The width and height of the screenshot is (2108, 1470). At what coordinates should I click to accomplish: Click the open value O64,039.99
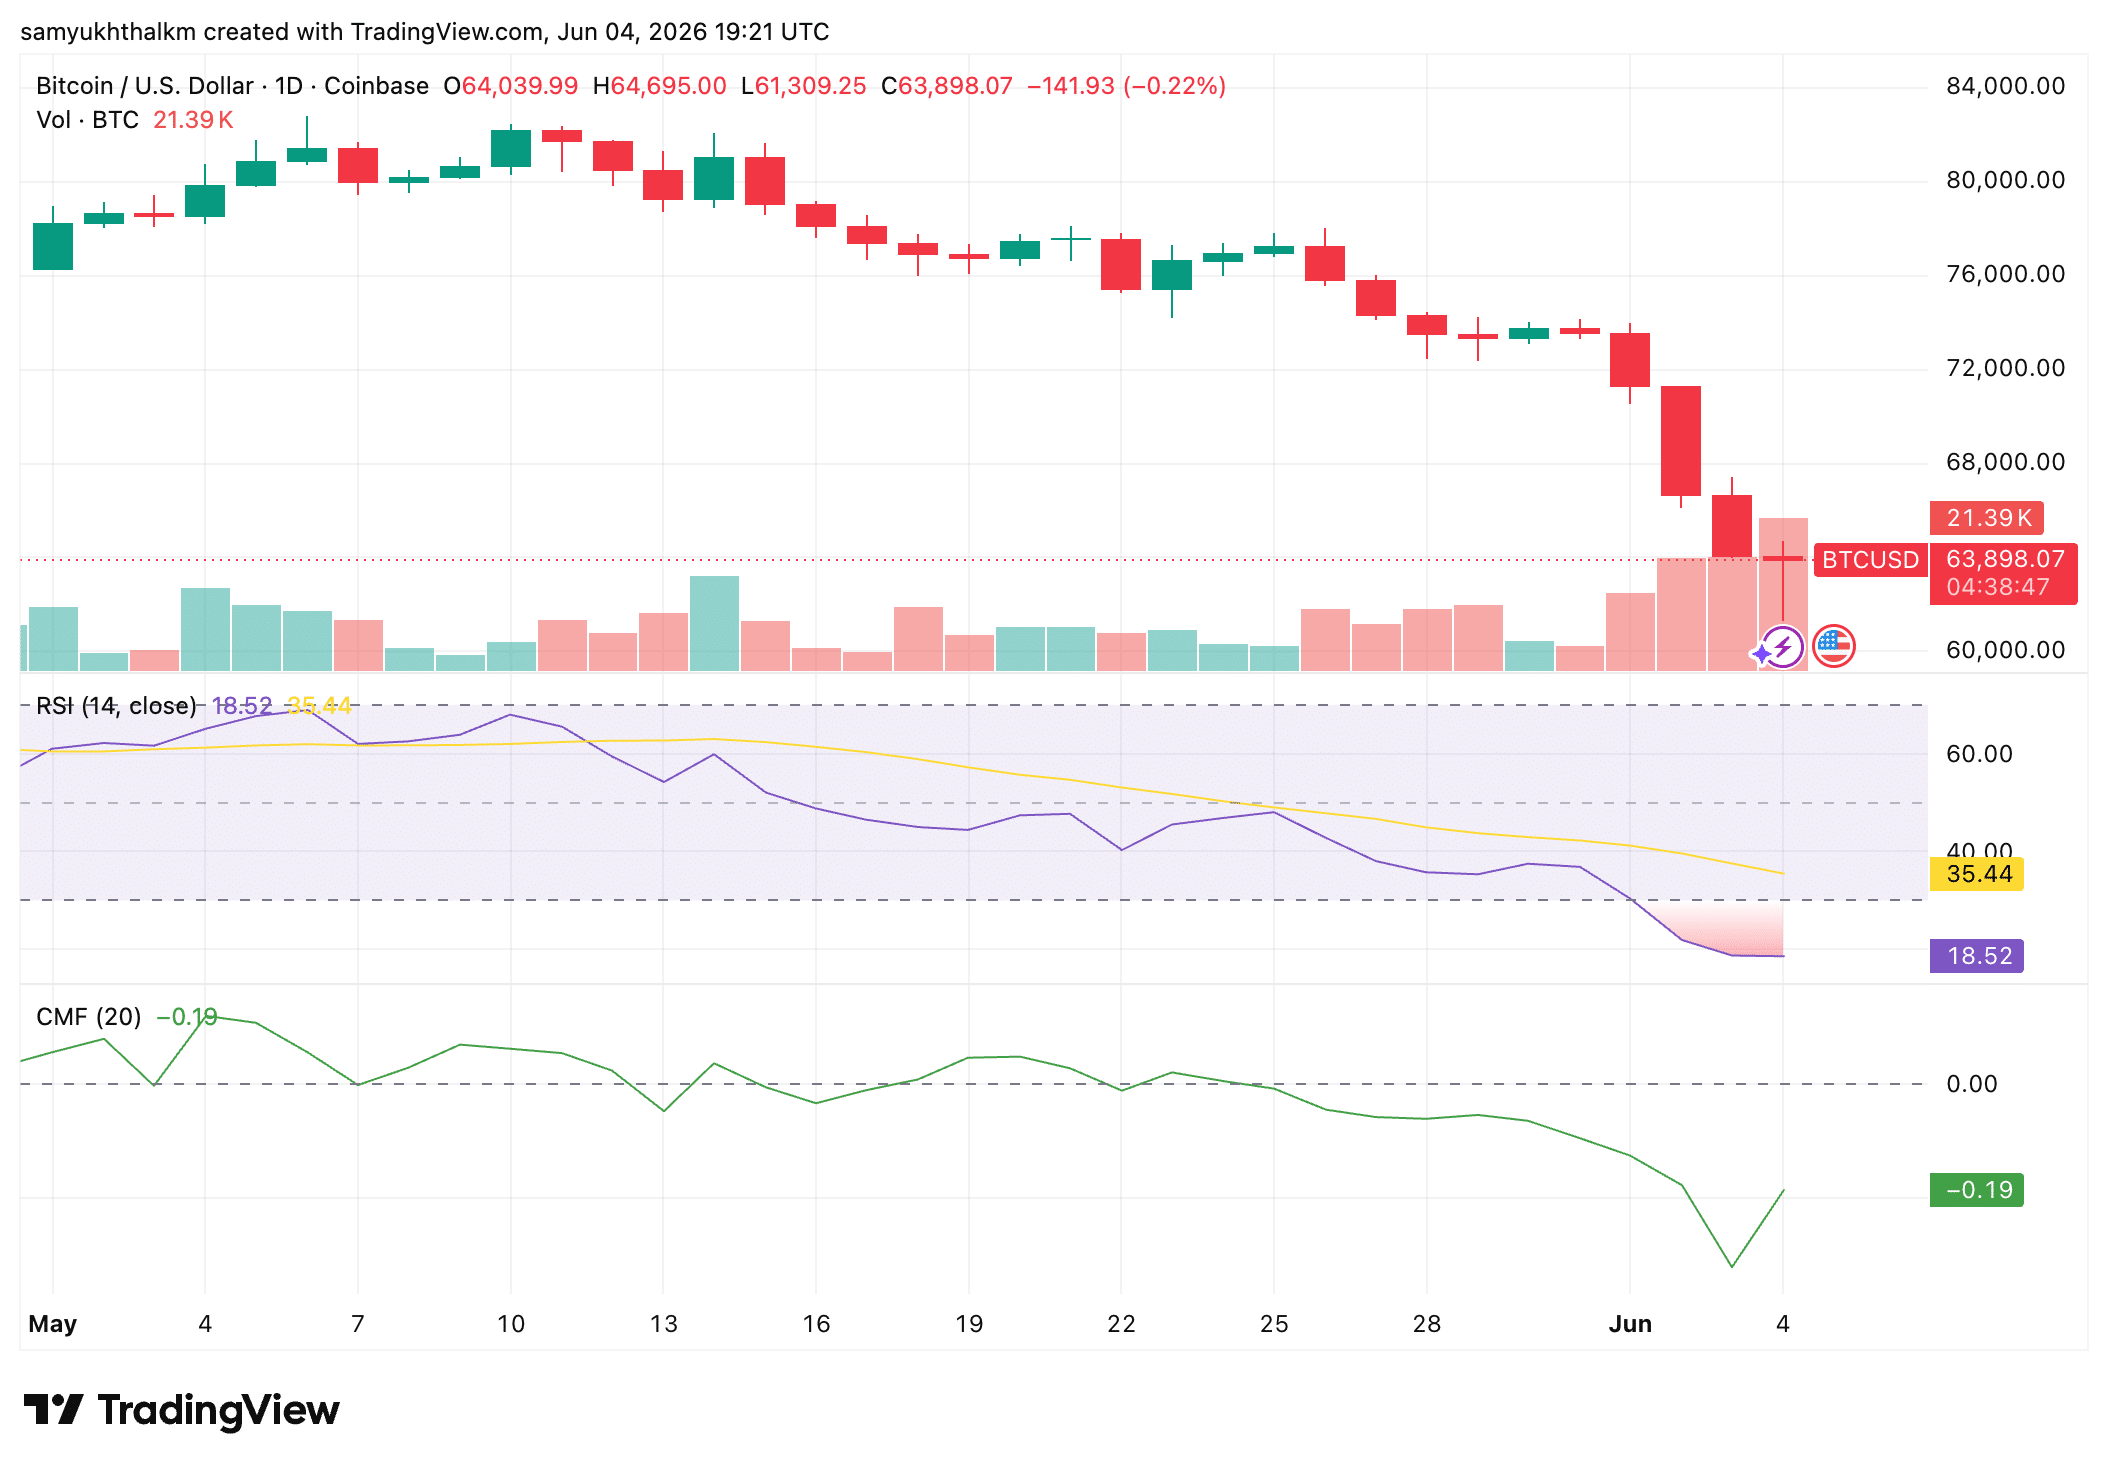[511, 86]
